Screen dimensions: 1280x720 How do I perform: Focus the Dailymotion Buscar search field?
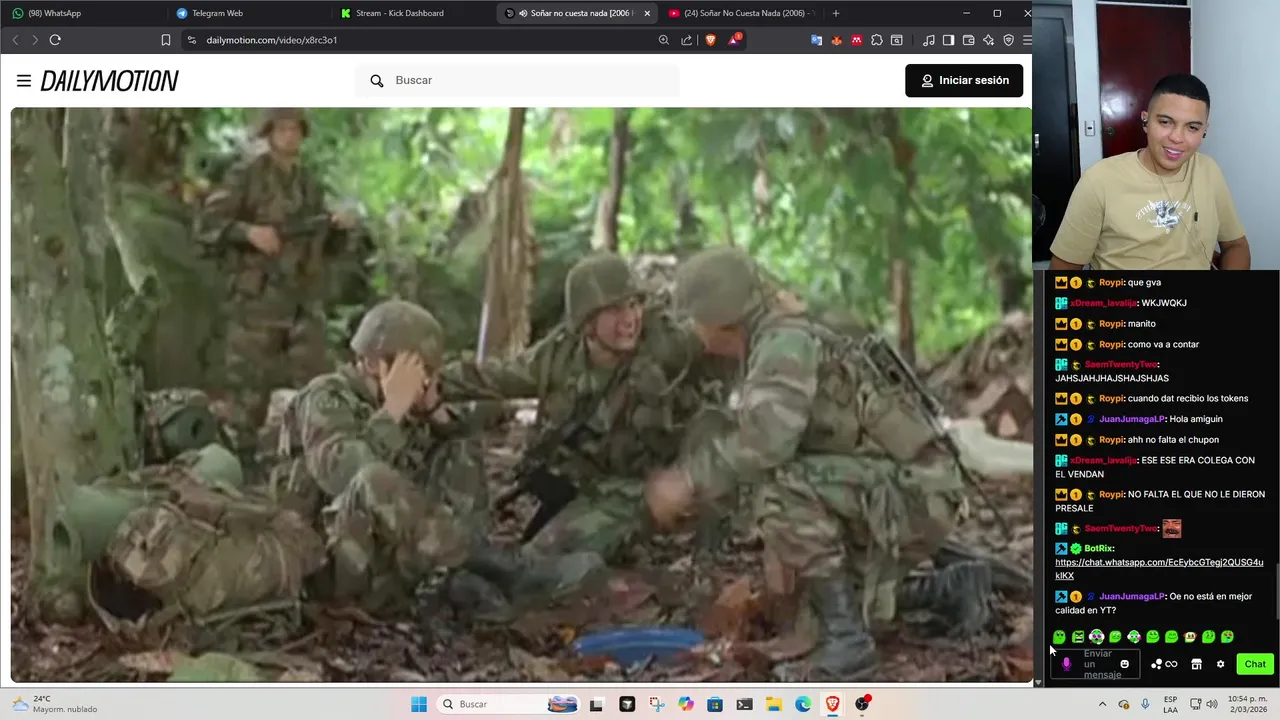(x=517, y=80)
